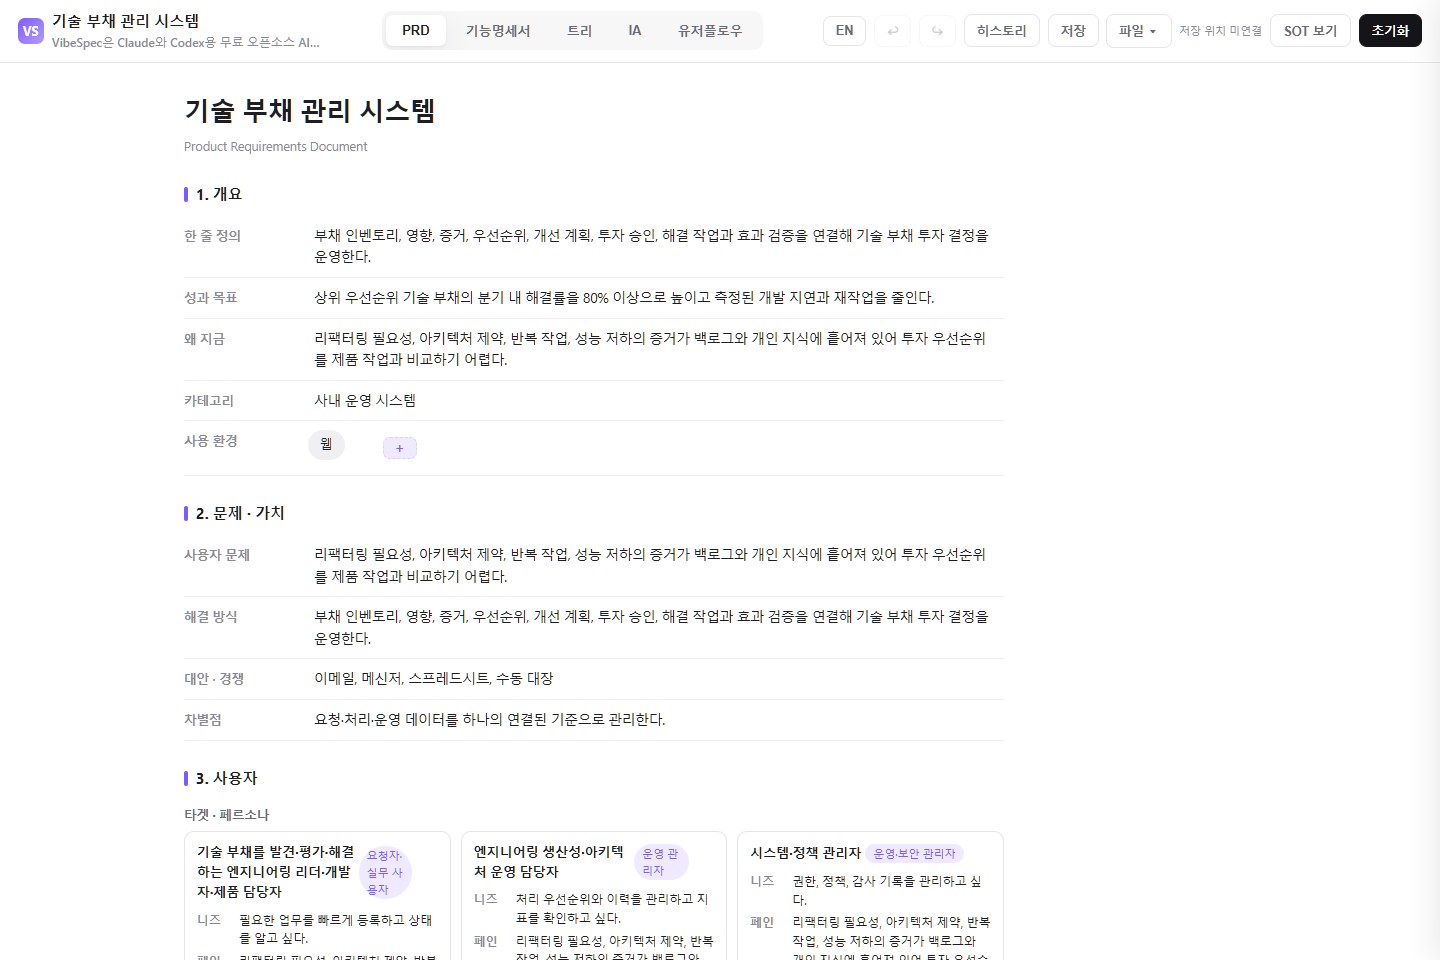Image resolution: width=1440 pixels, height=960 pixels.
Task: Click the VibeSpec description subtitle
Action: 186,42
